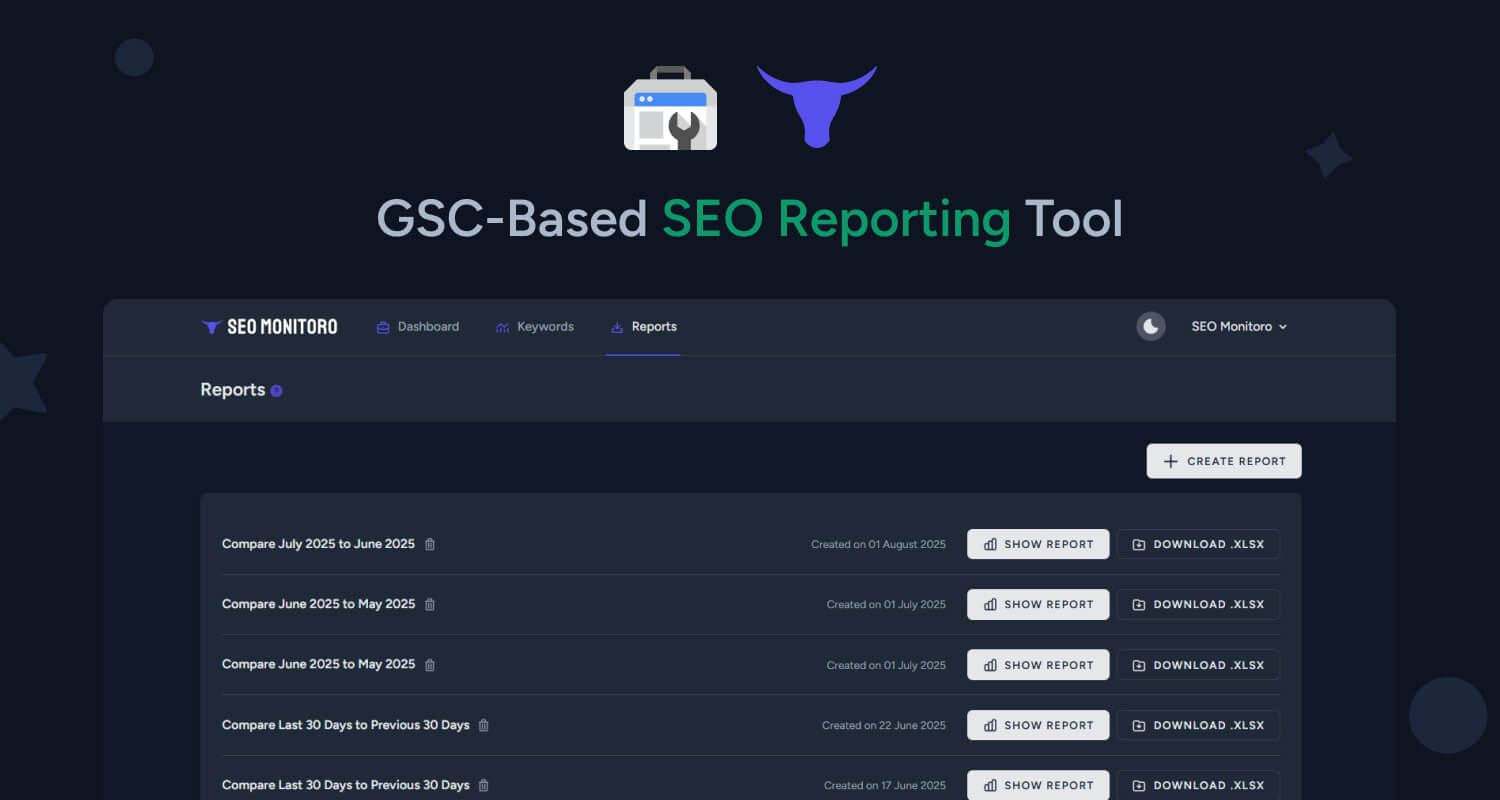Toggle dark mode with the moon button
This screenshot has height=800, width=1500.
point(1151,326)
